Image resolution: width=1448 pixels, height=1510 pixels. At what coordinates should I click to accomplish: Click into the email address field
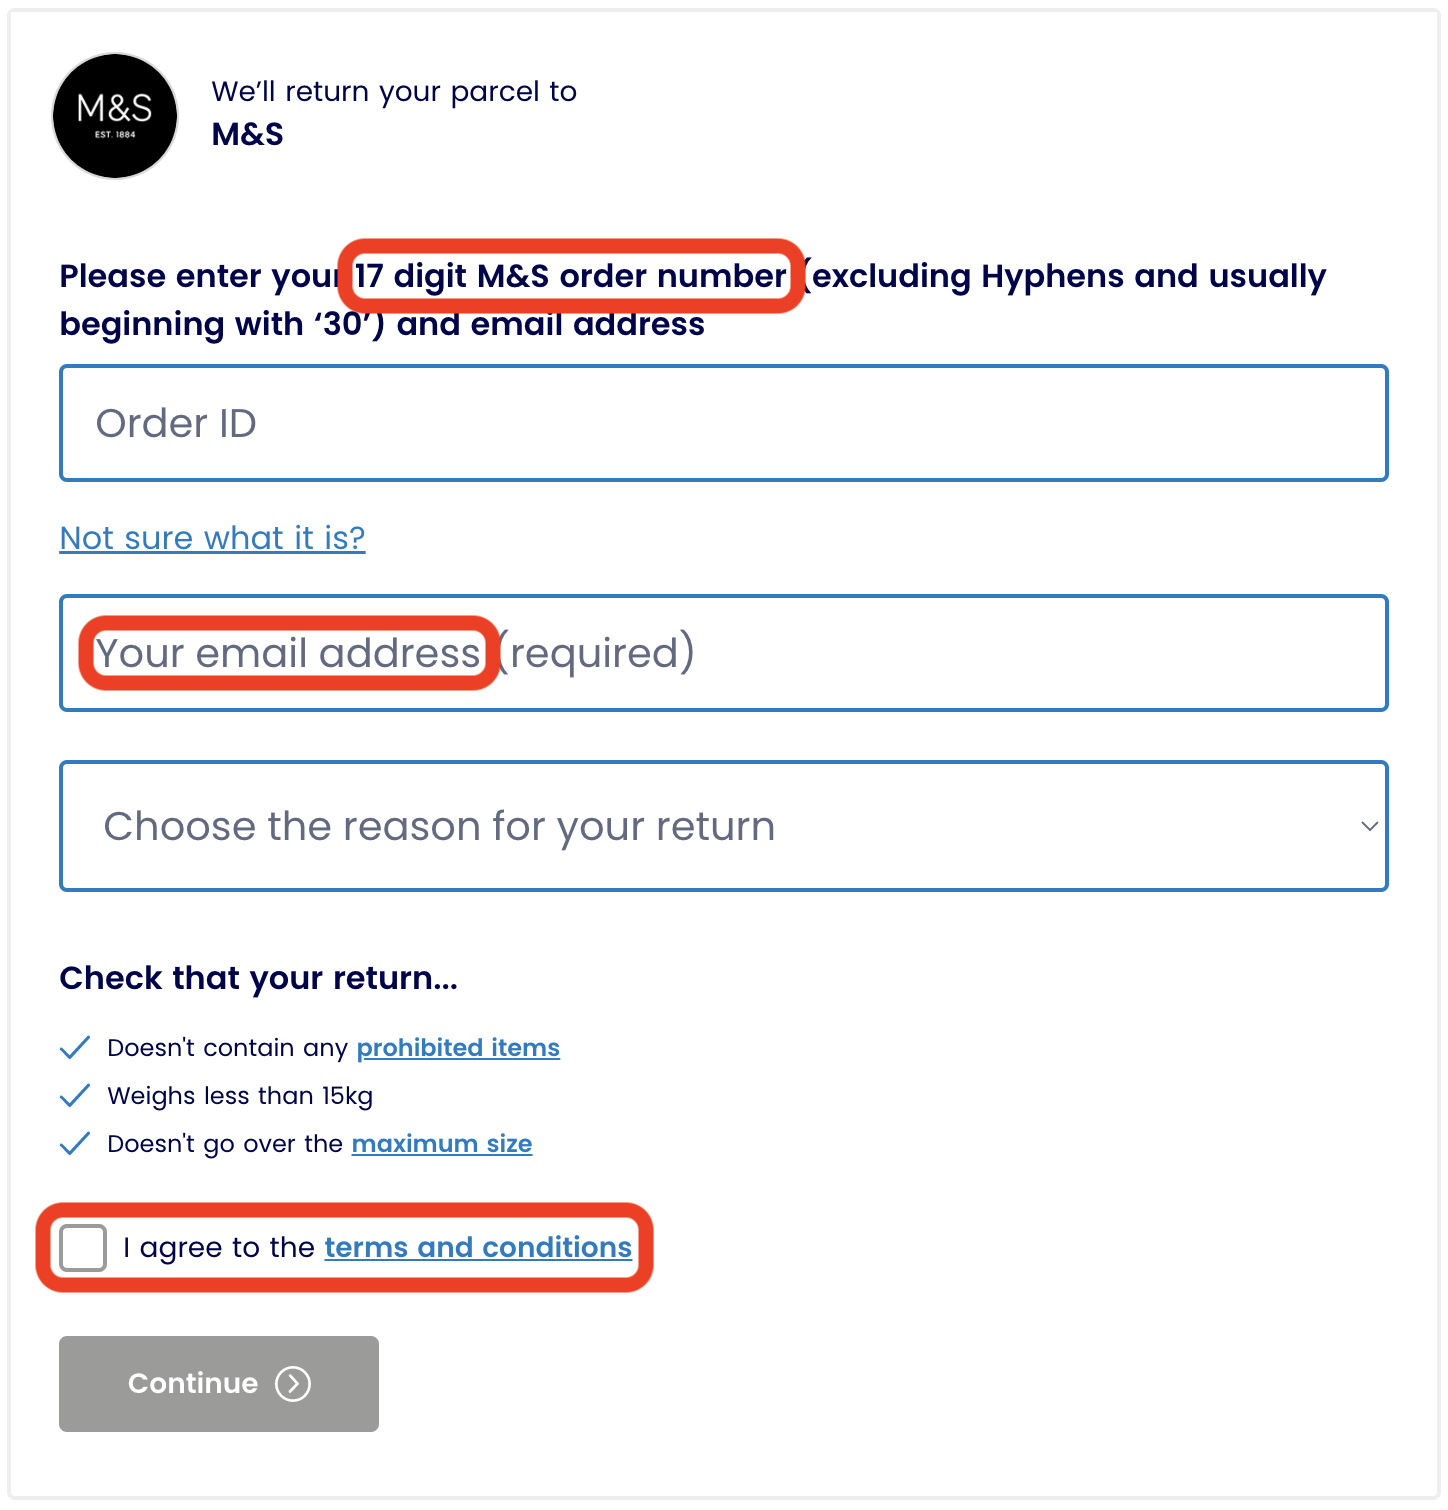pyautogui.click(x=723, y=653)
